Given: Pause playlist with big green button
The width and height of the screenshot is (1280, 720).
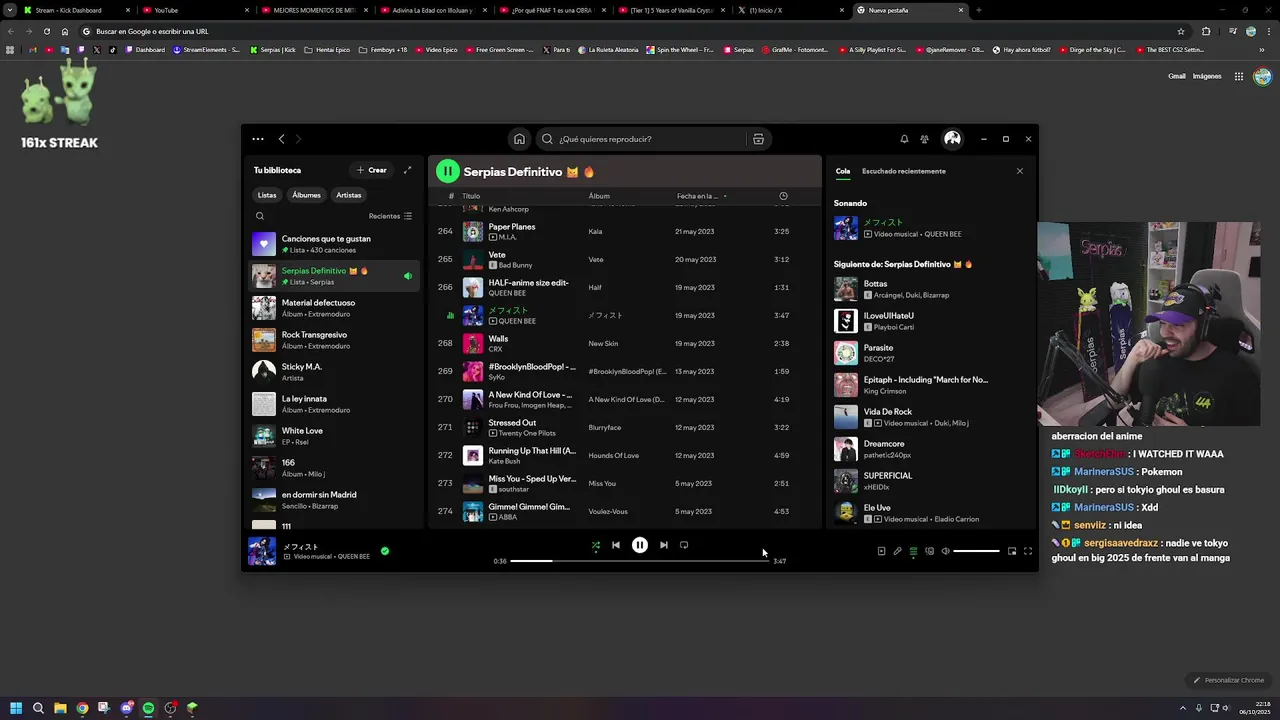Looking at the screenshot, I should click(x=447, y=172).
